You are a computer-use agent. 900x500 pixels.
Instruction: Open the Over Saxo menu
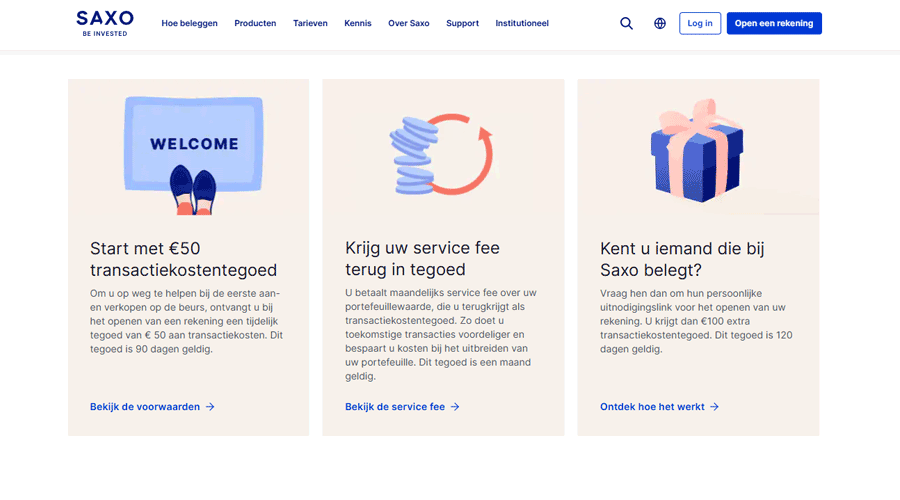(408, 23)
